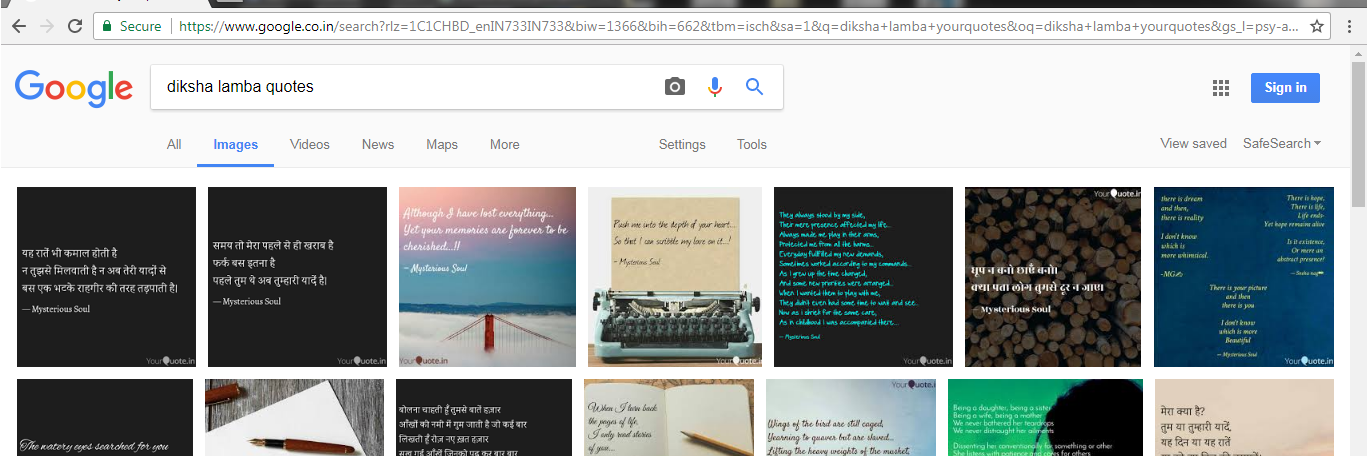This screenshot has width=1367, height=456.
Task: Open the typewriter quote image
Action: (x=675, y=277)
